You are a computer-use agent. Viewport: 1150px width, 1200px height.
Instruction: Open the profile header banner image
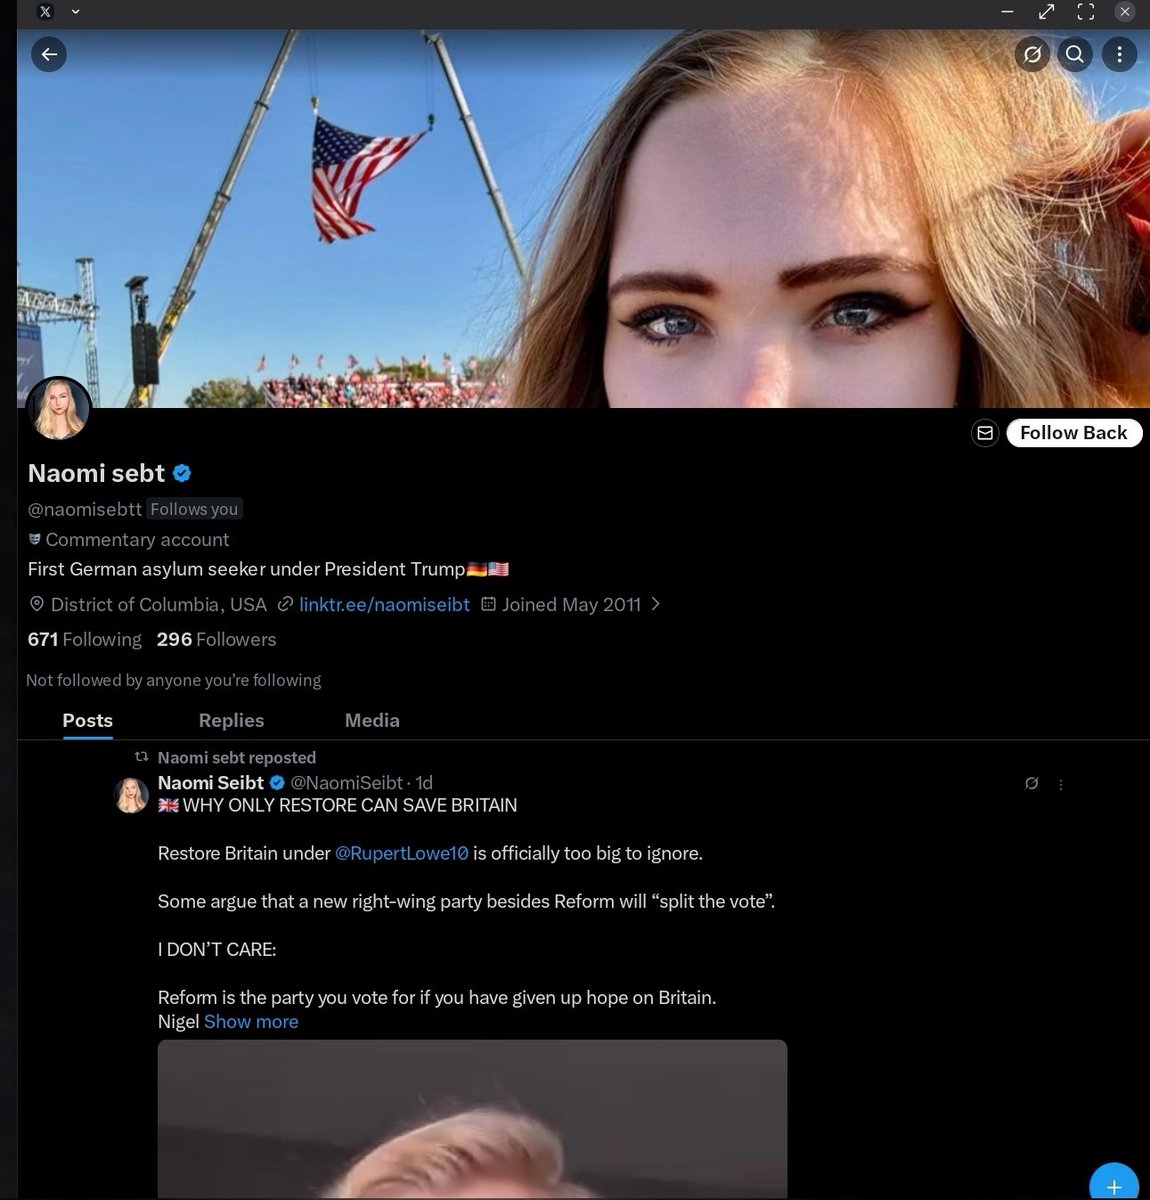tap(583, 218)
